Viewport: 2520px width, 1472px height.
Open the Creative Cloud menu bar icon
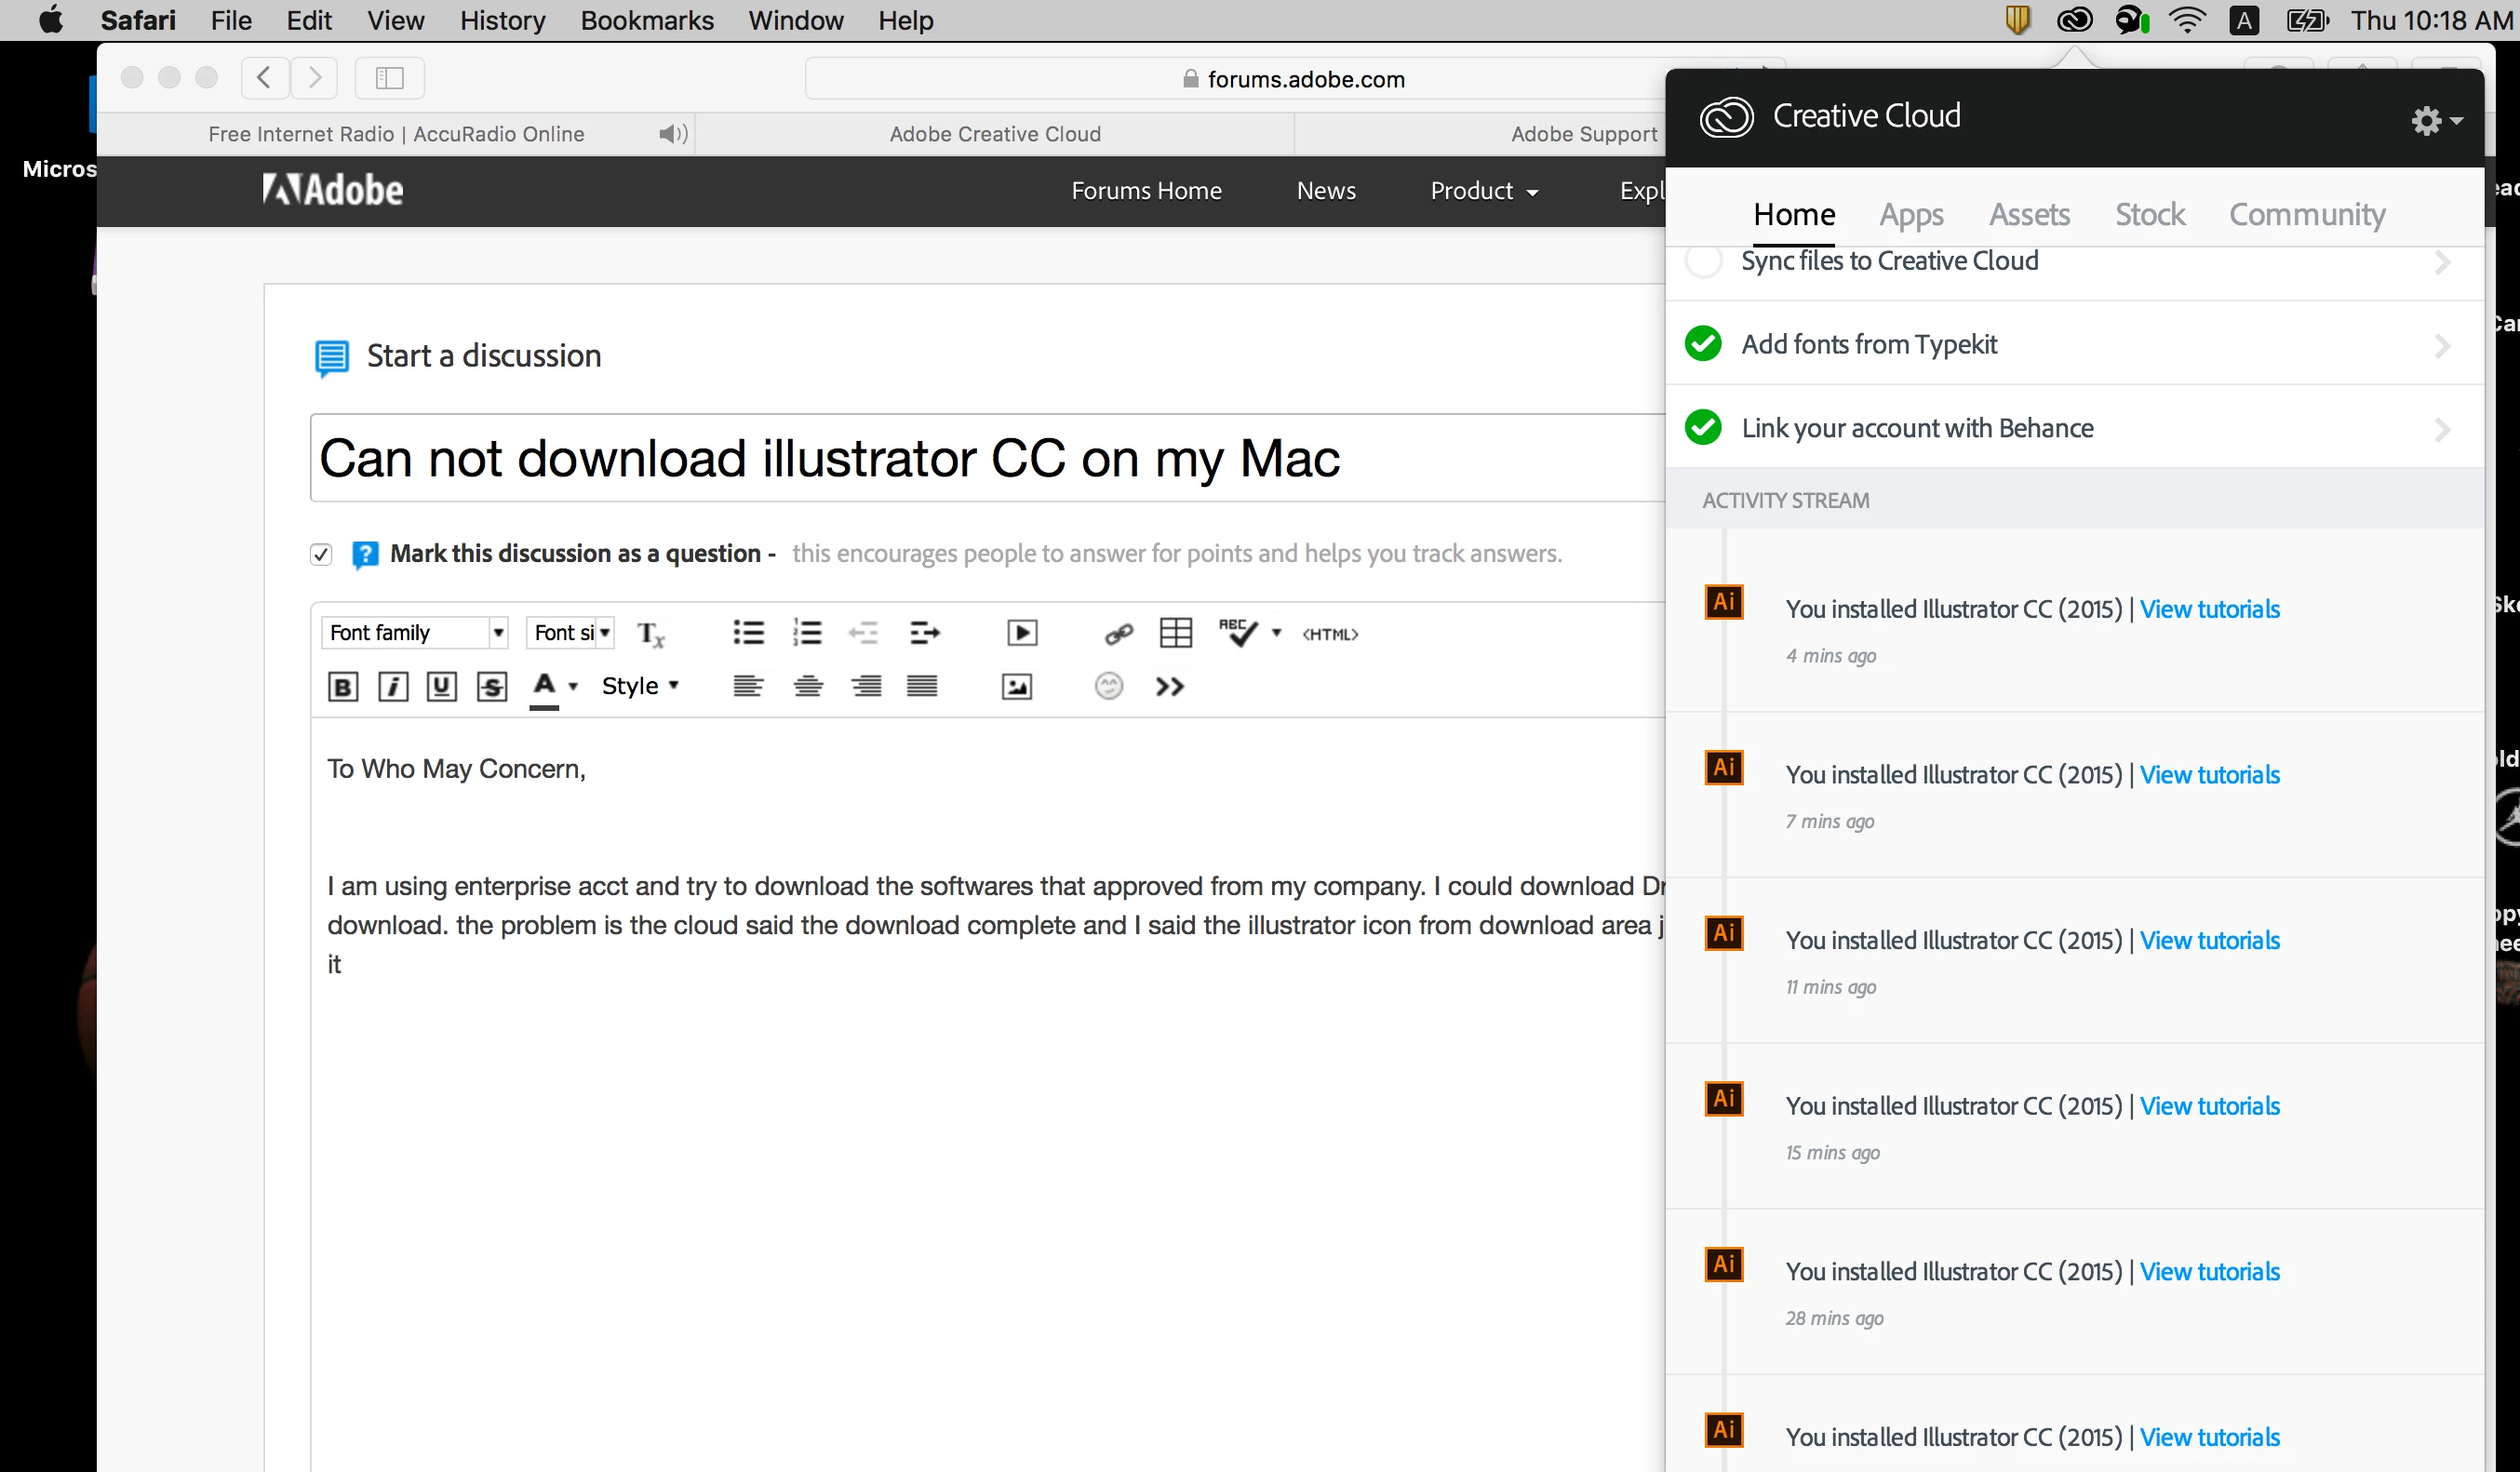point(2075,20)
